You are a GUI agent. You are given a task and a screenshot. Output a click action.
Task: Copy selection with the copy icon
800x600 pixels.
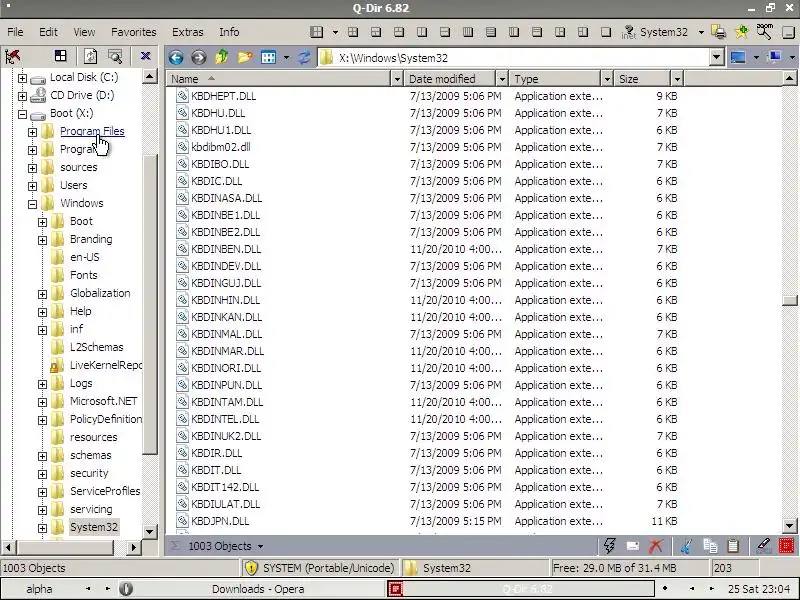click(710, 546)
